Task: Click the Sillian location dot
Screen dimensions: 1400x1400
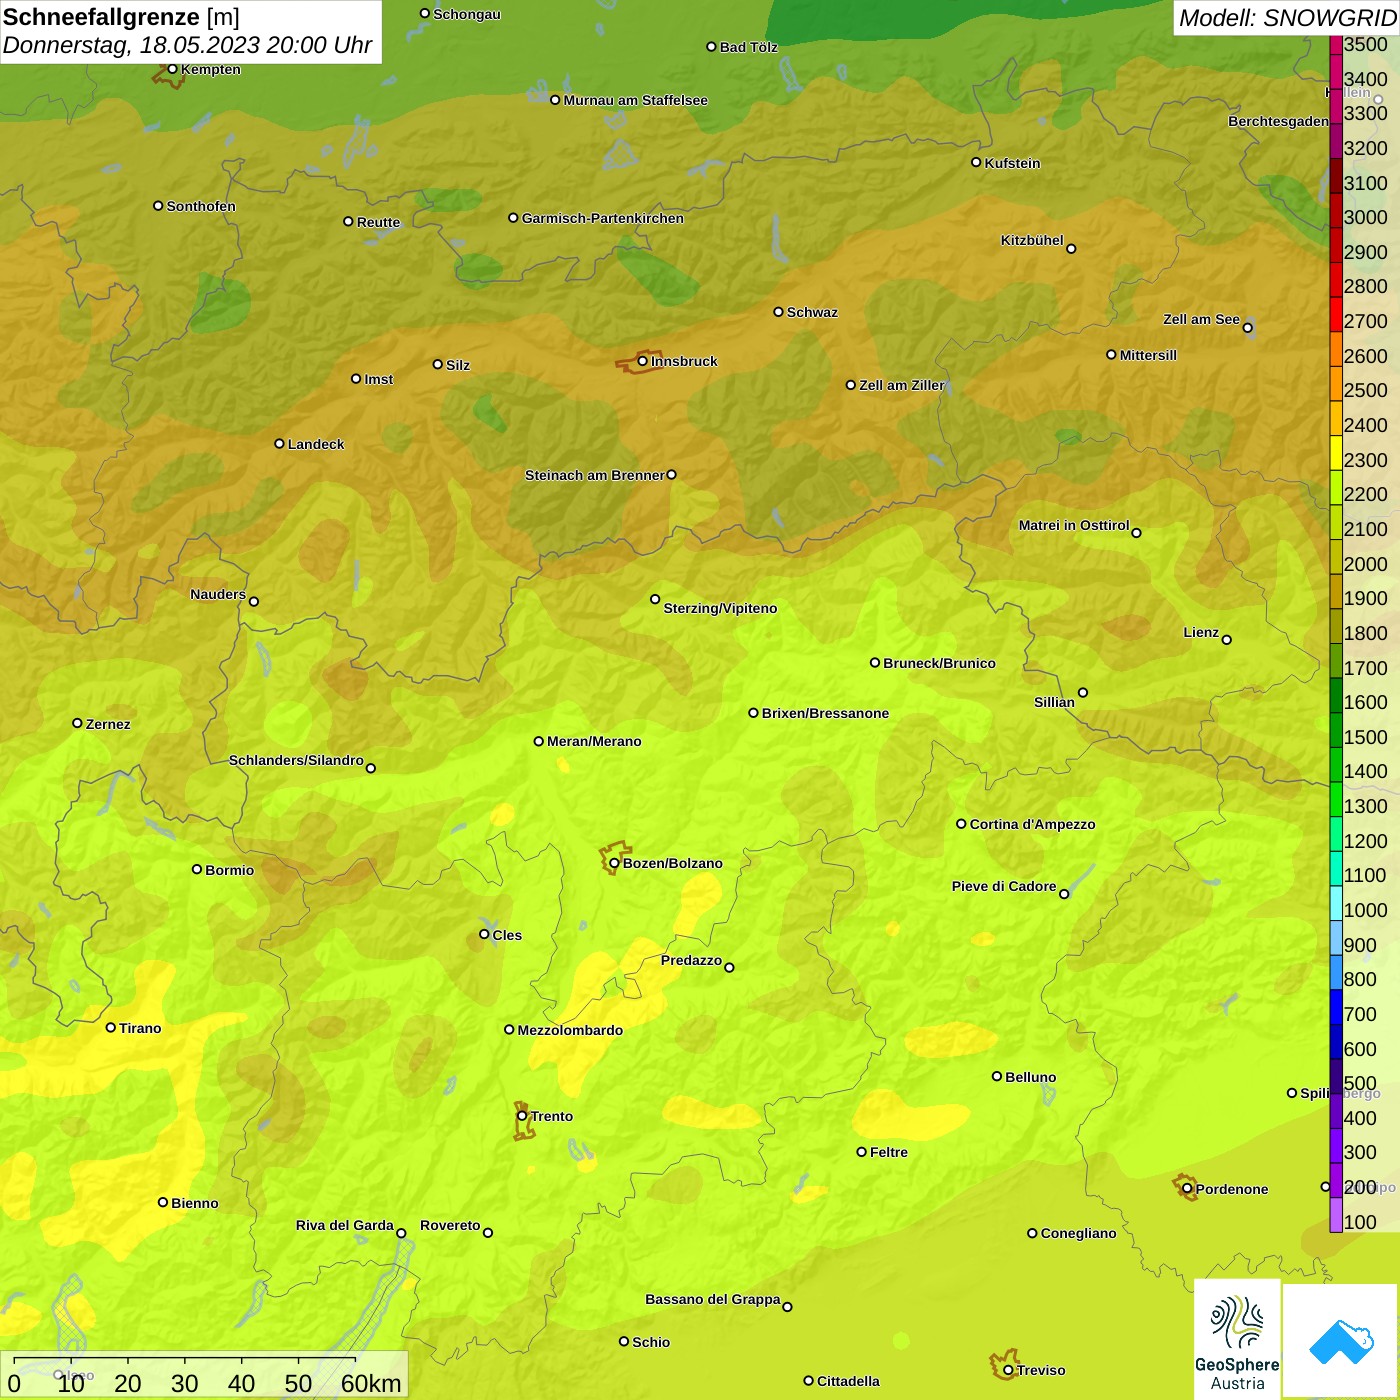Action: (1082, 692)
